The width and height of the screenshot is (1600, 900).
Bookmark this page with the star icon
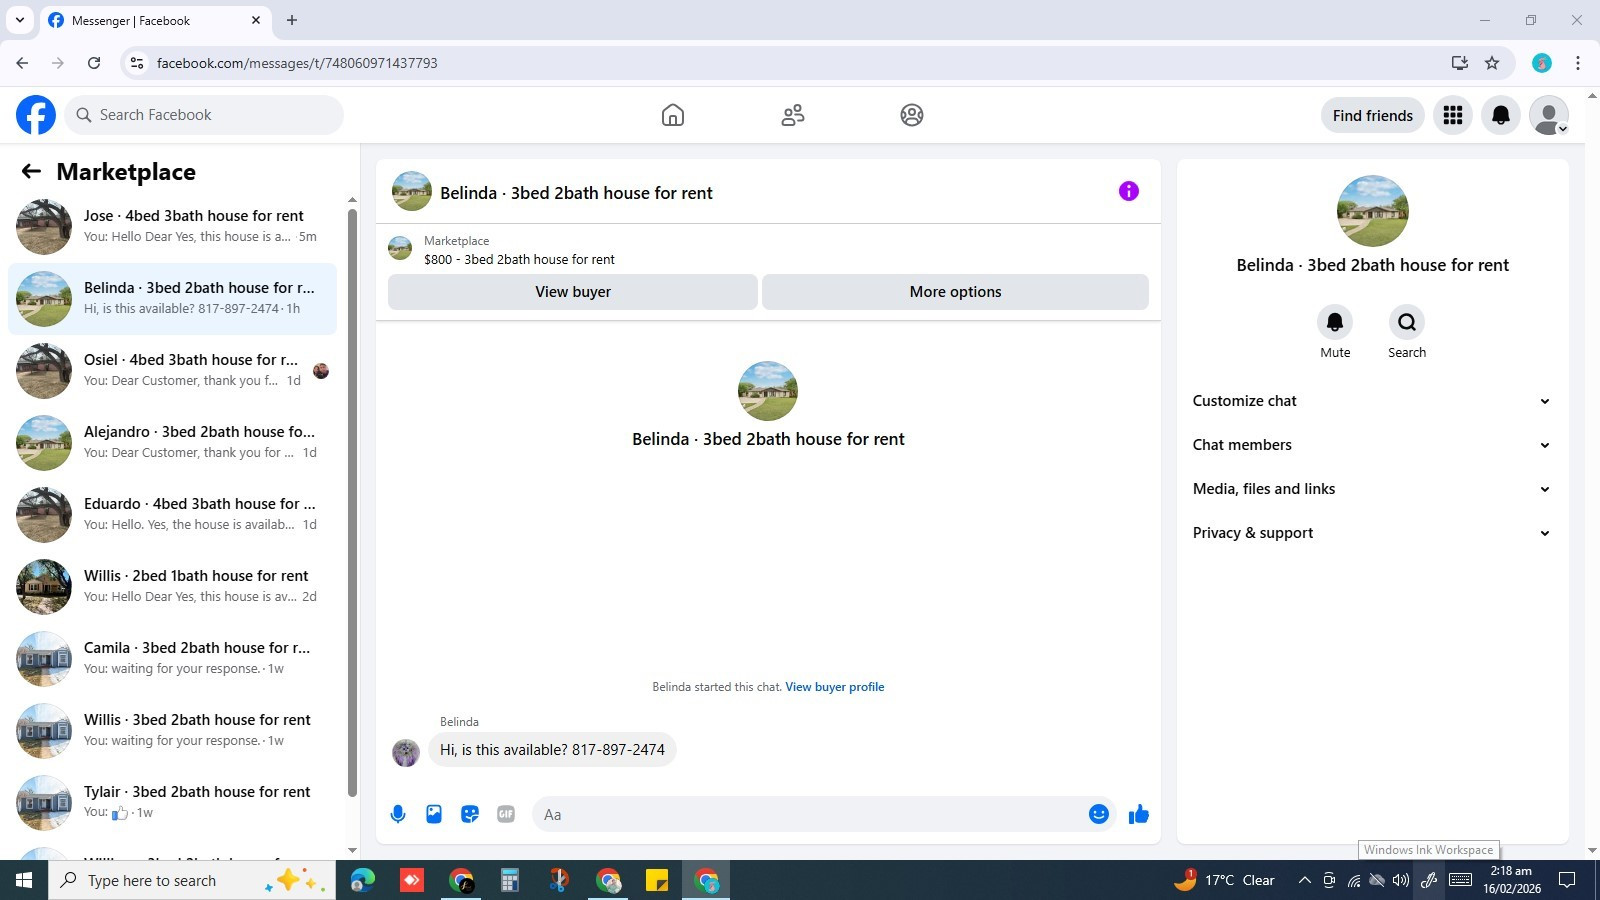pyautogui.click(x=1492, y=63)
